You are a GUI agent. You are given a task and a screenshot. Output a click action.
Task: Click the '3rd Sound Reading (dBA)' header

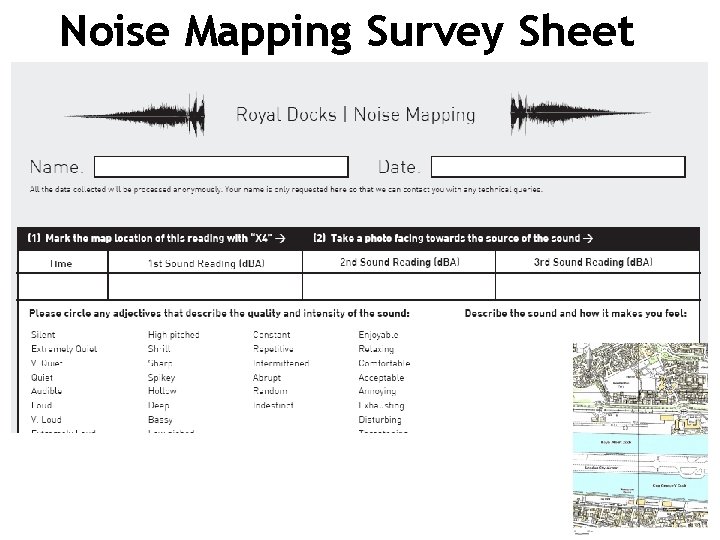[593, 262]
